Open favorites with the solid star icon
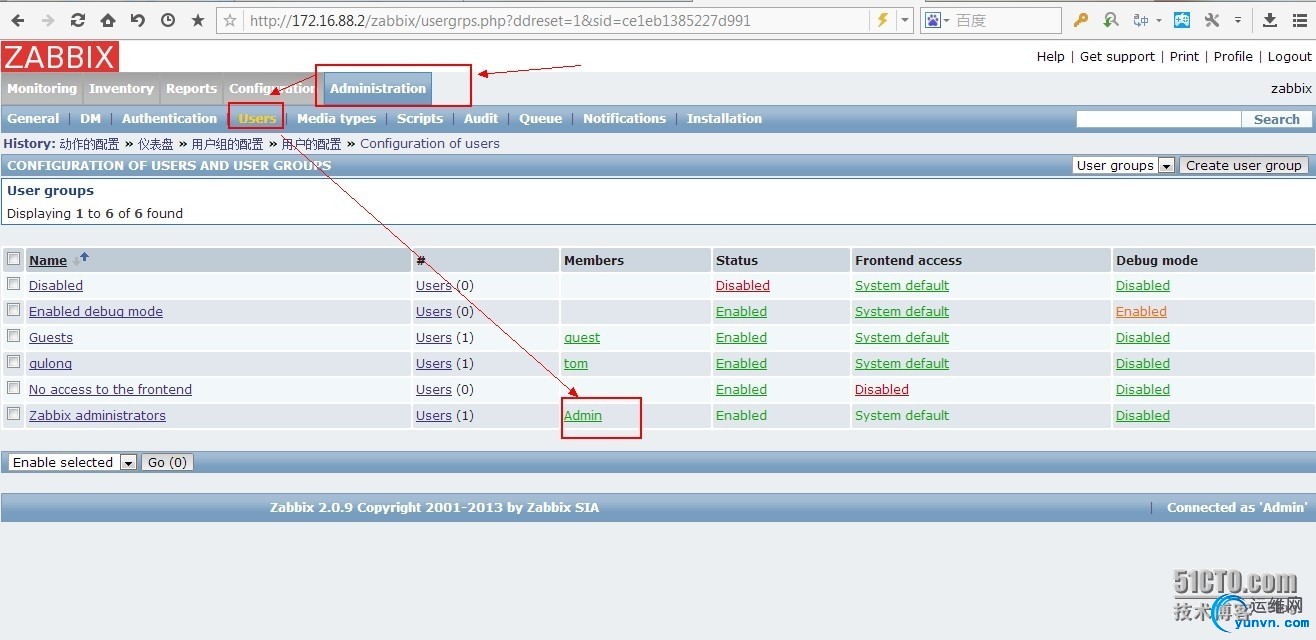This screenshot has height=640, width=1316. pyautogui.click(x=198, y=20)
